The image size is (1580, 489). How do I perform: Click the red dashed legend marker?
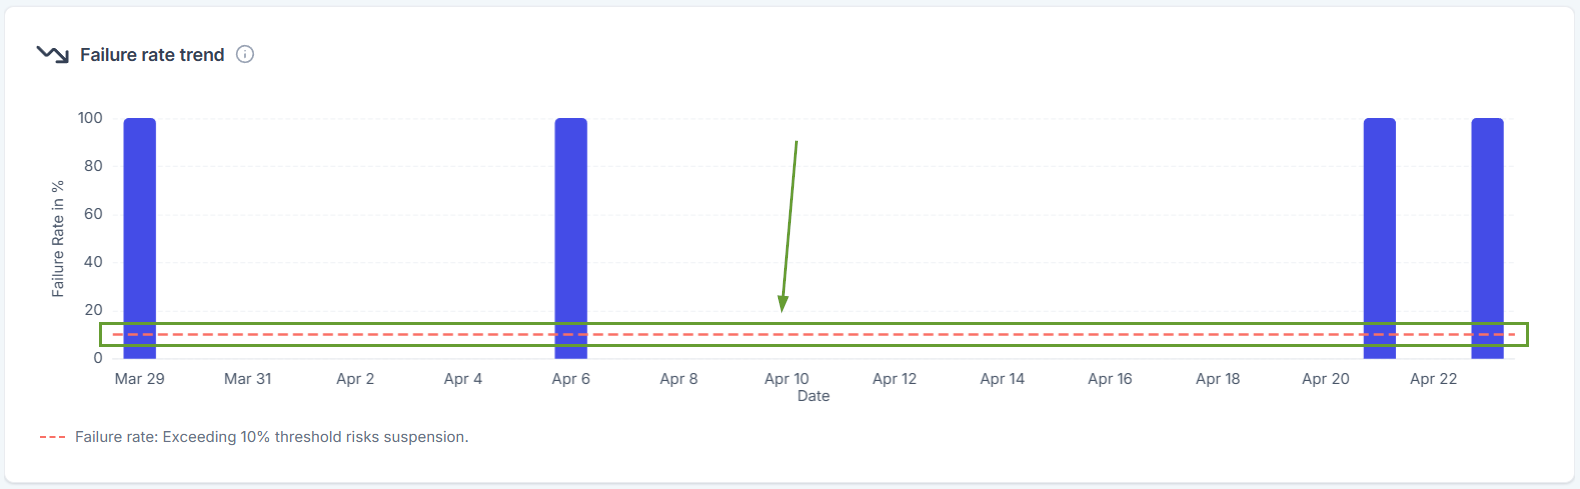(52, 437)
